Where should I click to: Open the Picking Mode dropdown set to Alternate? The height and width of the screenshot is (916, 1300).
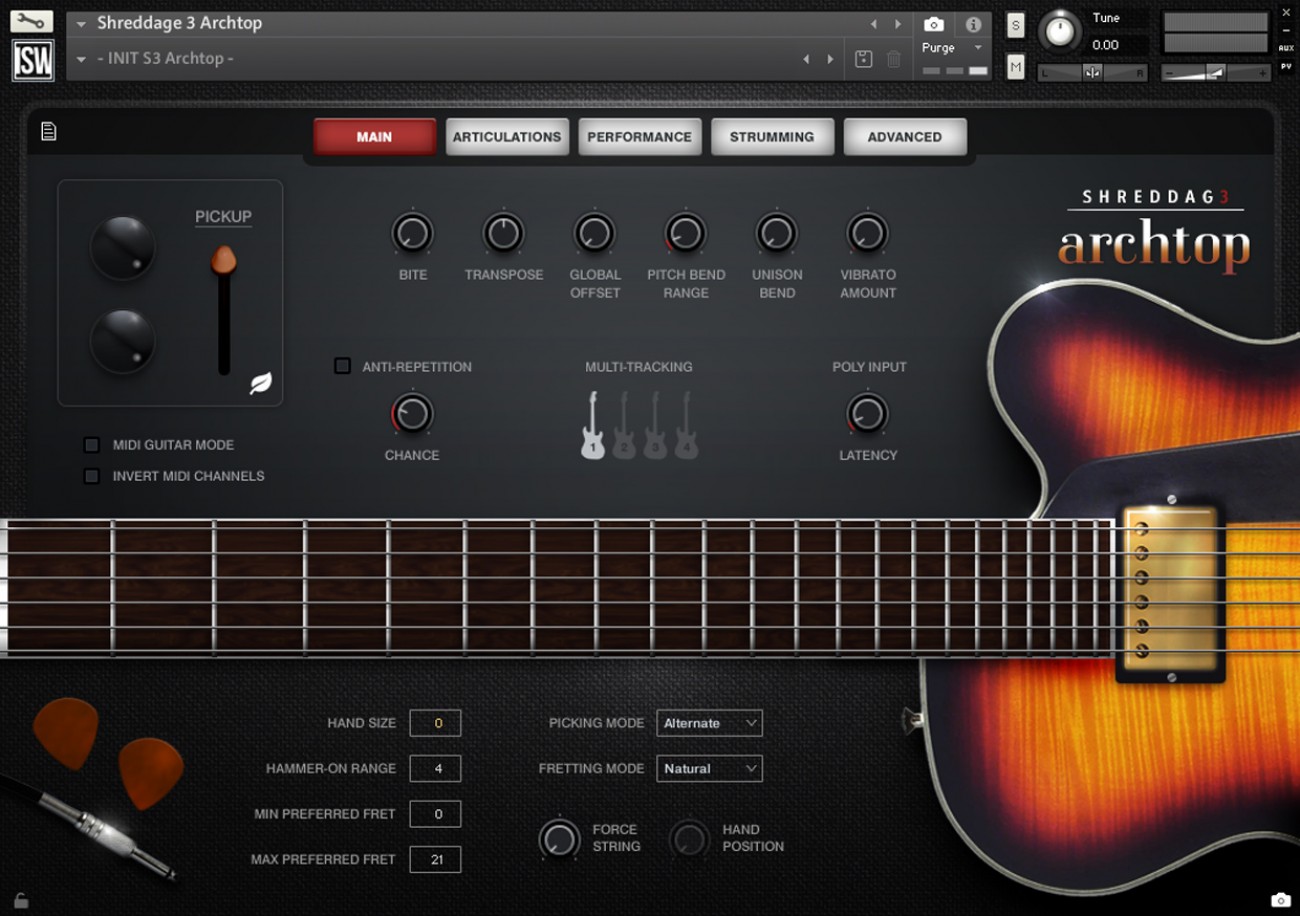709,722
